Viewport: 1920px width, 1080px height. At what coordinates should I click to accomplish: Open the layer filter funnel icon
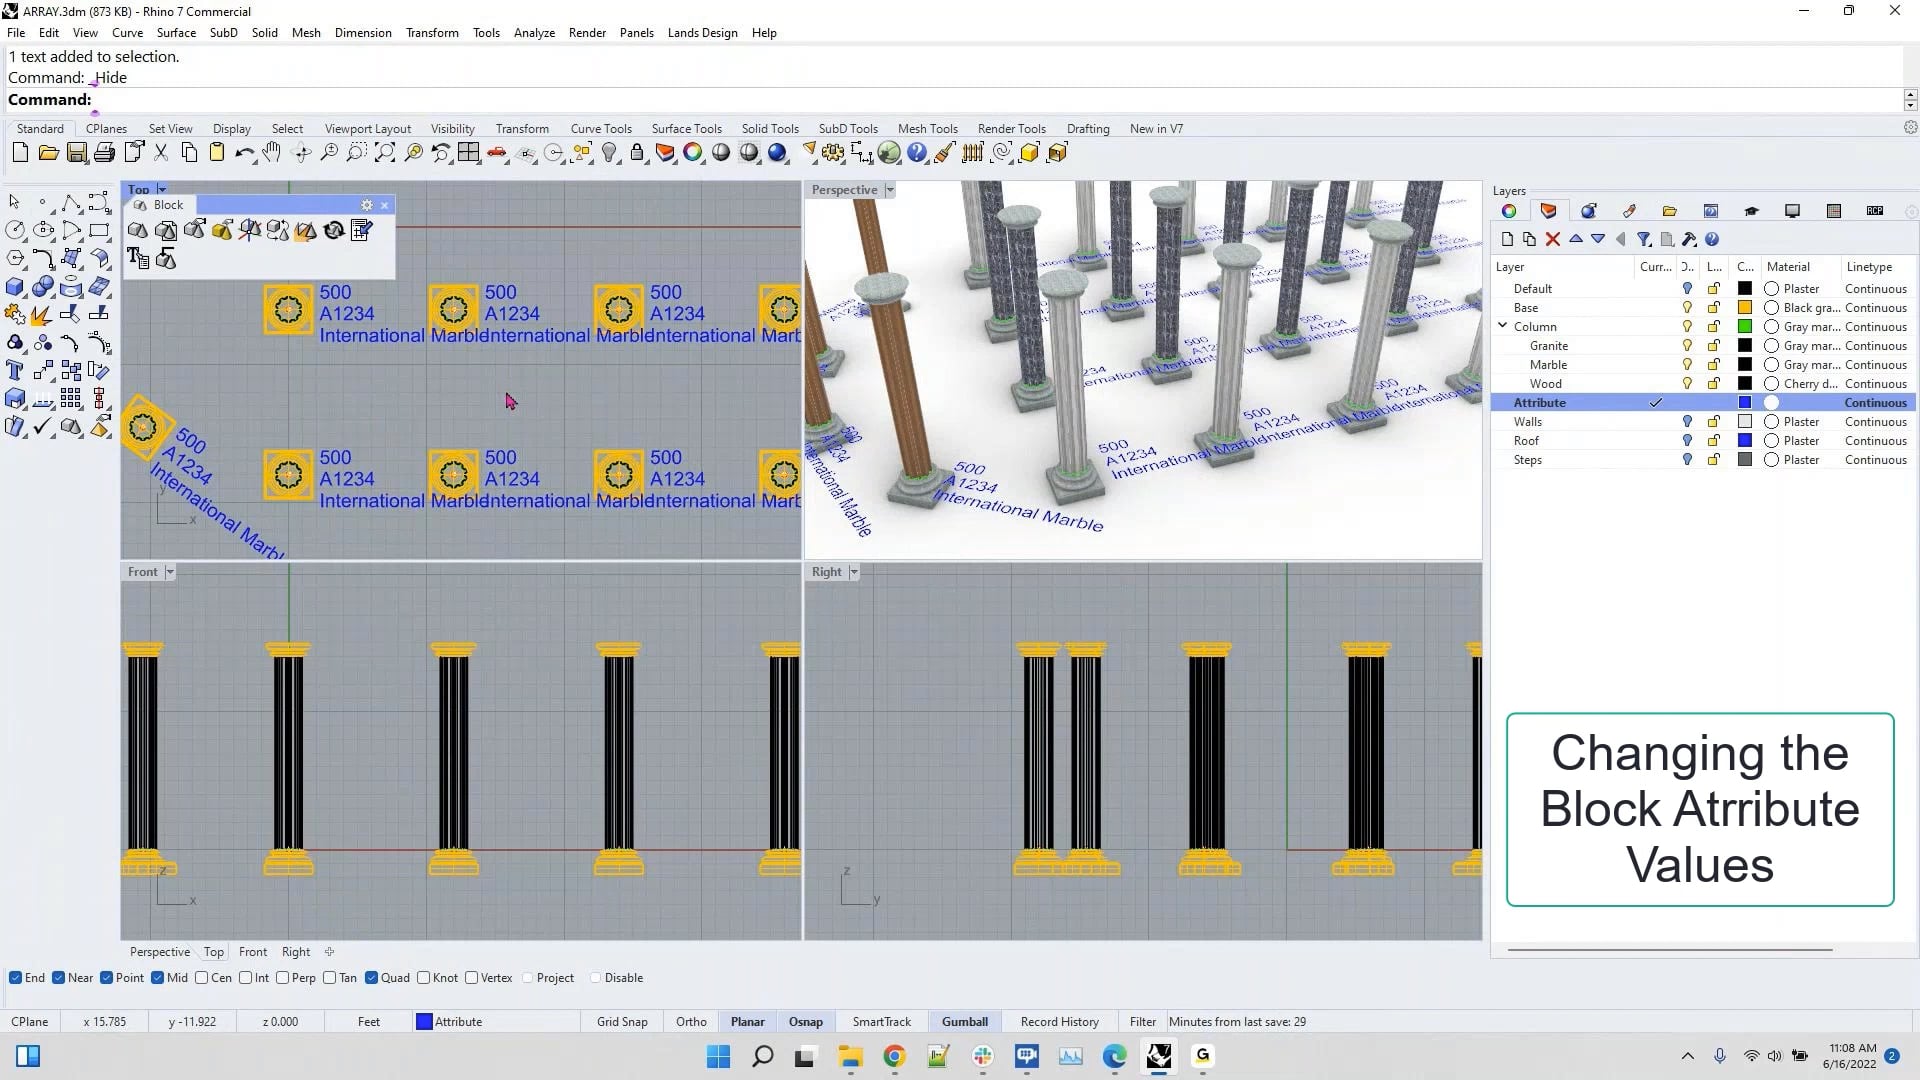pos(1643,239)
